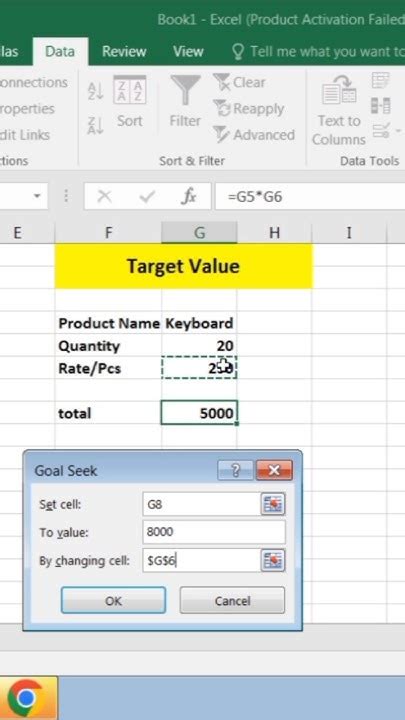The image size is (405, 720).
Task: Collapse dialog via Set cell range picker
Action: (273, 504)
